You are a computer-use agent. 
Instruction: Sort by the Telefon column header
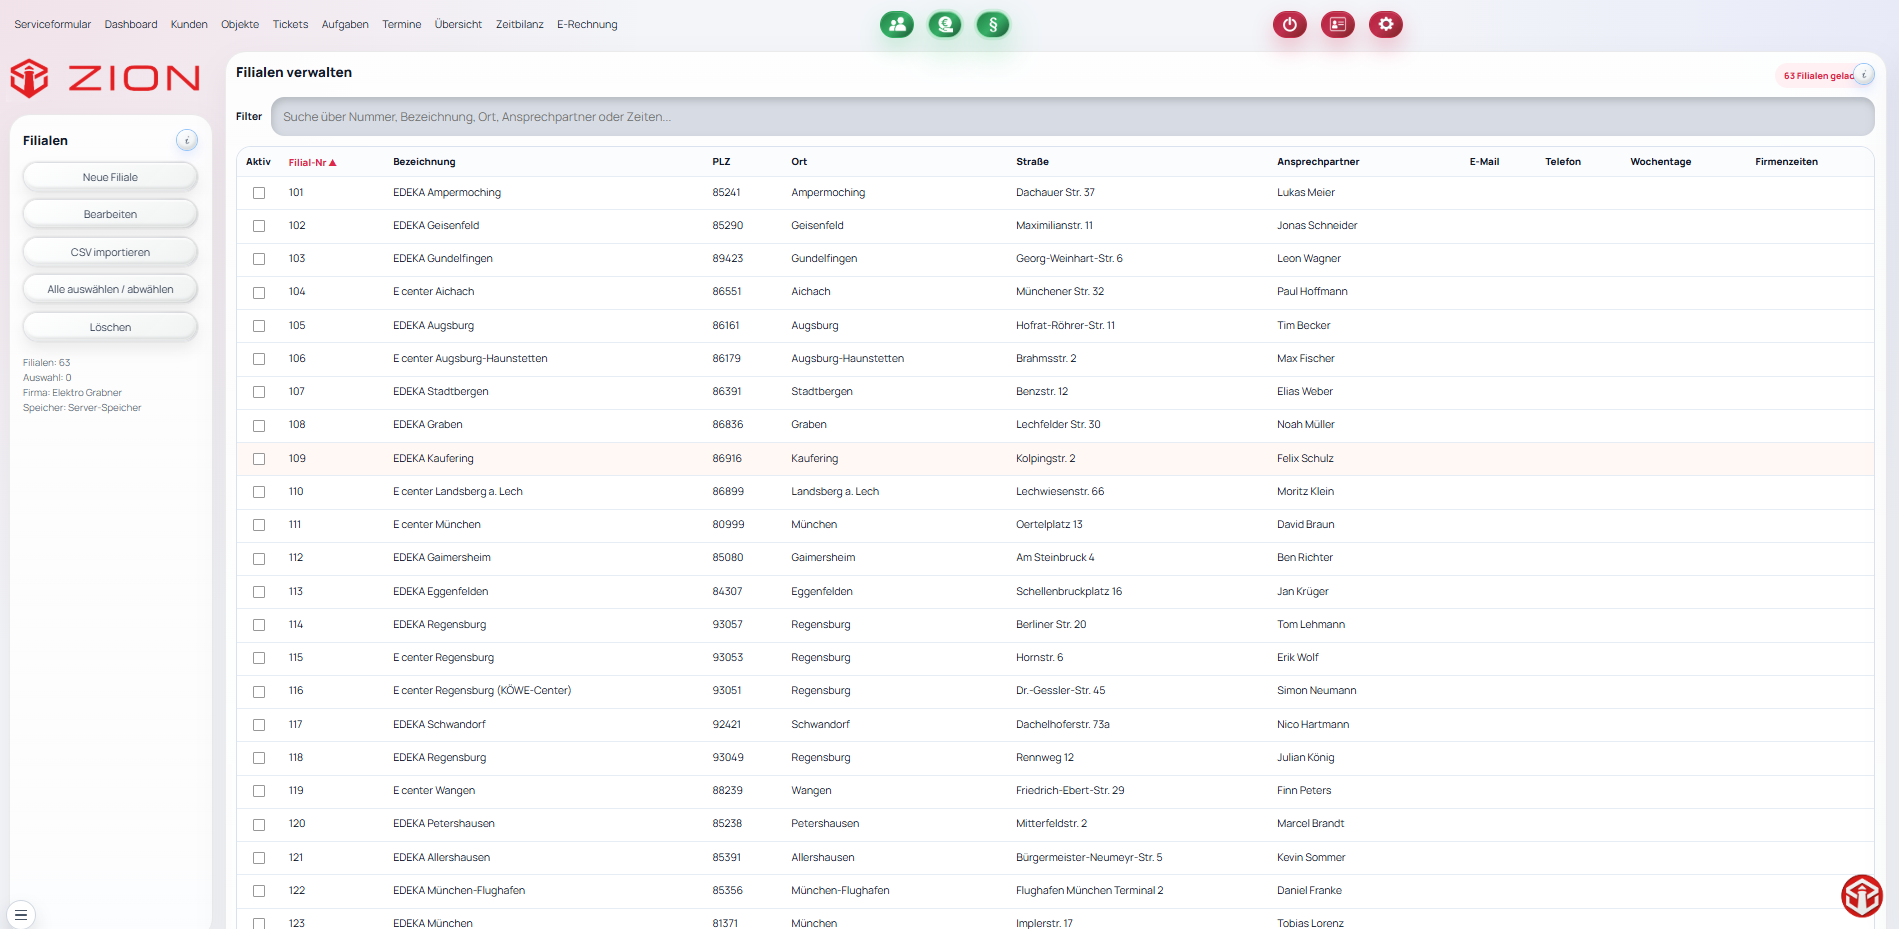click(x=1563, y=162)
